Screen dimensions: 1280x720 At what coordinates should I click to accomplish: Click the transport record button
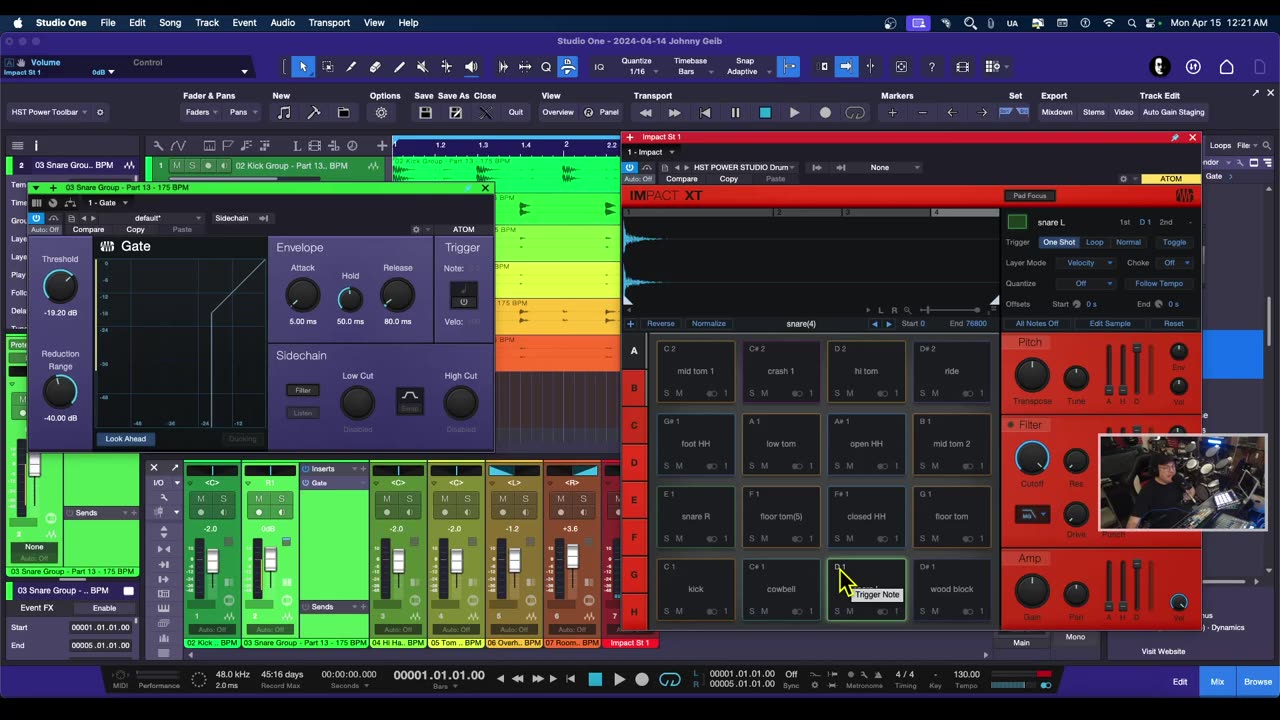(x=825, y=112)
